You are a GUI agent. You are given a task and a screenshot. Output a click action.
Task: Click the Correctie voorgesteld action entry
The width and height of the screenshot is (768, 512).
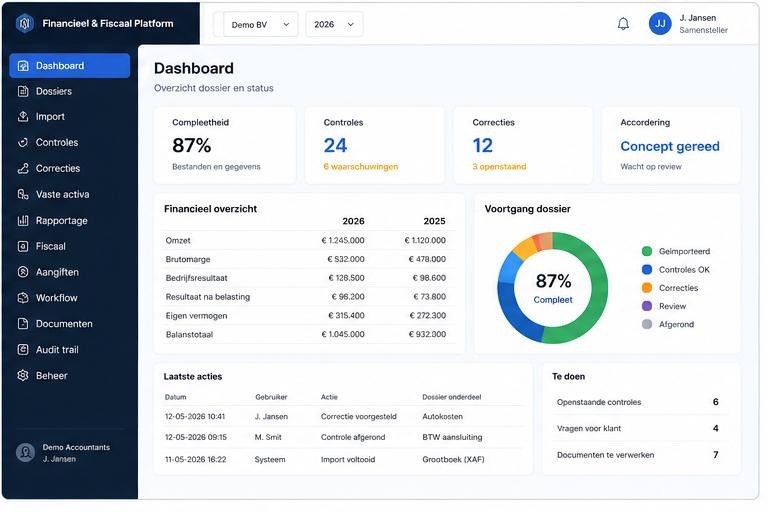tap(359, 416)
